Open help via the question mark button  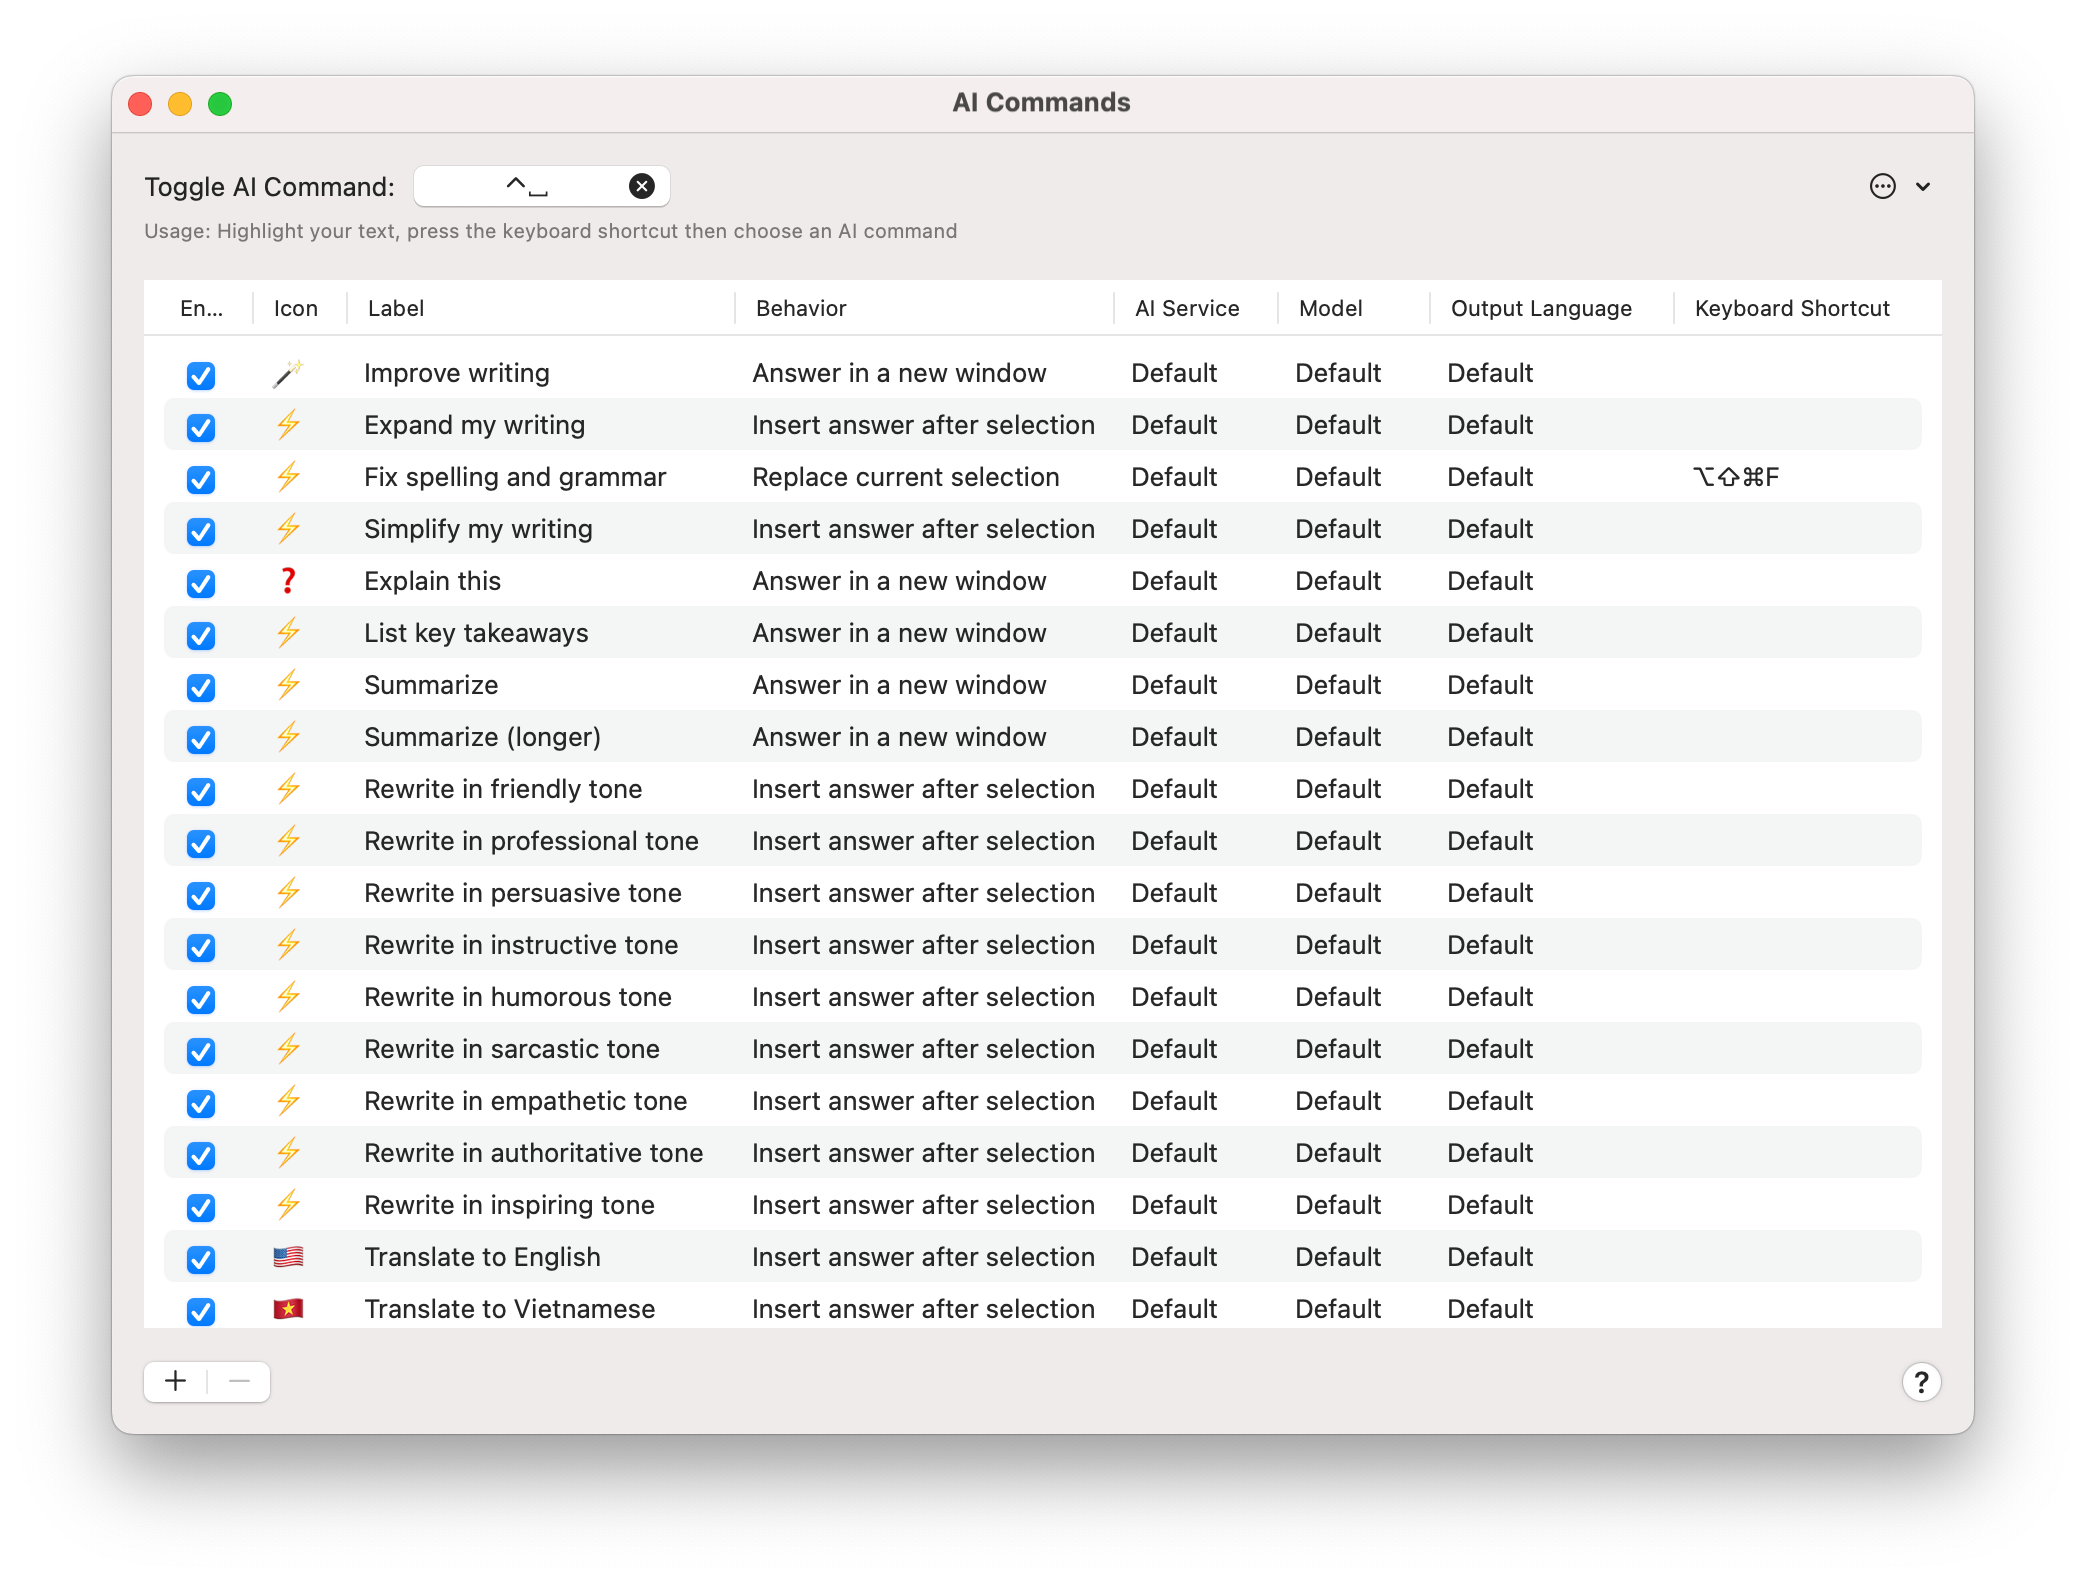(1921, 1382)
